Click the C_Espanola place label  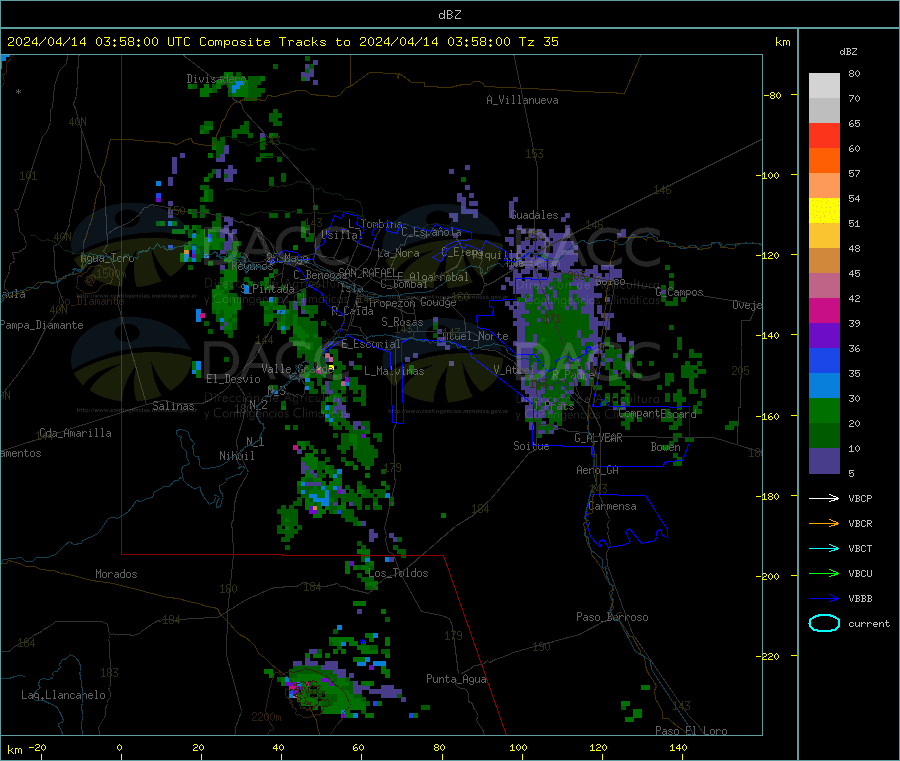coord(431,232)
